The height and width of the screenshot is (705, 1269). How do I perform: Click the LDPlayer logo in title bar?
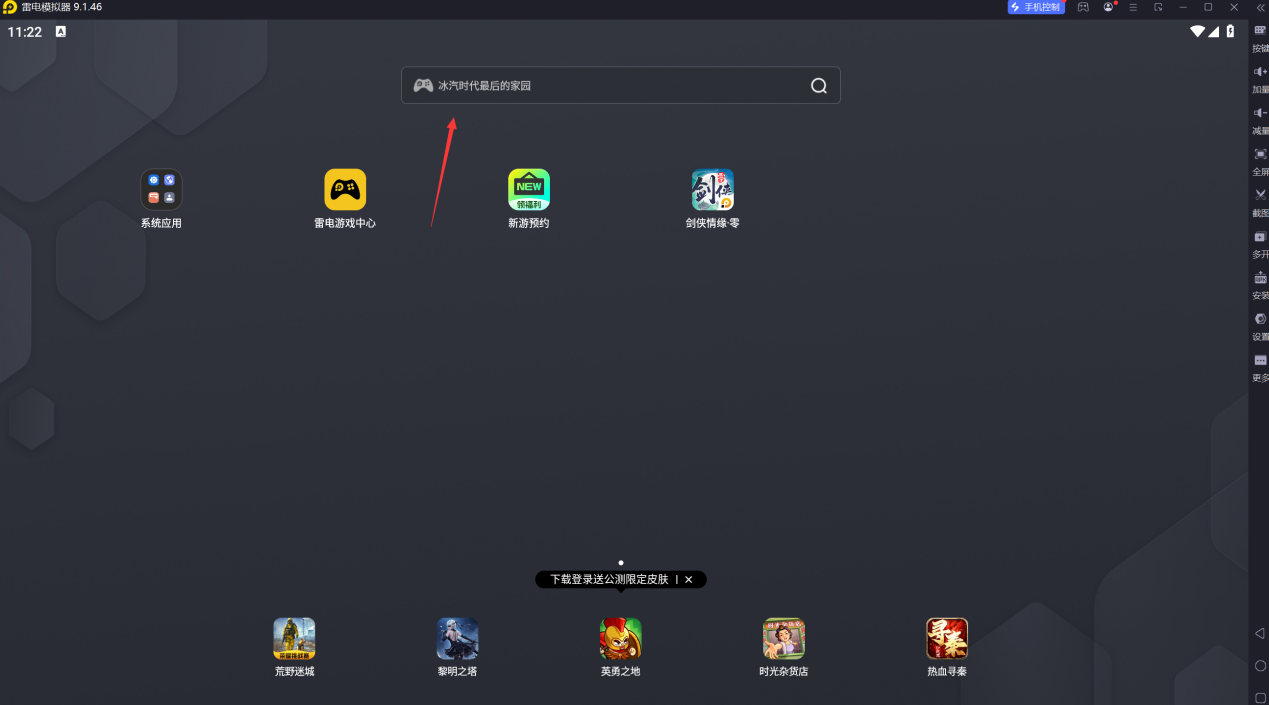[x=10, y=7]
